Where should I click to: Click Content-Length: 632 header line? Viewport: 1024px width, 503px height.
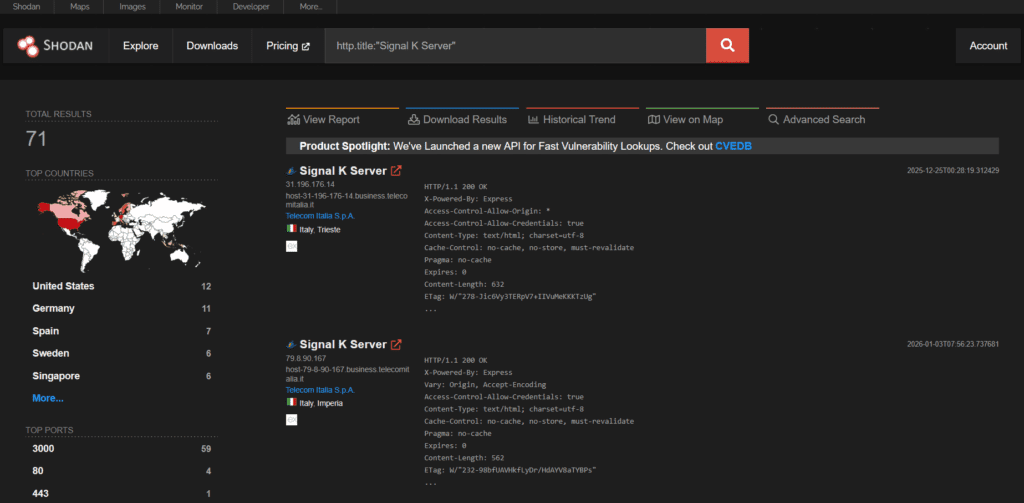[464, 284]
